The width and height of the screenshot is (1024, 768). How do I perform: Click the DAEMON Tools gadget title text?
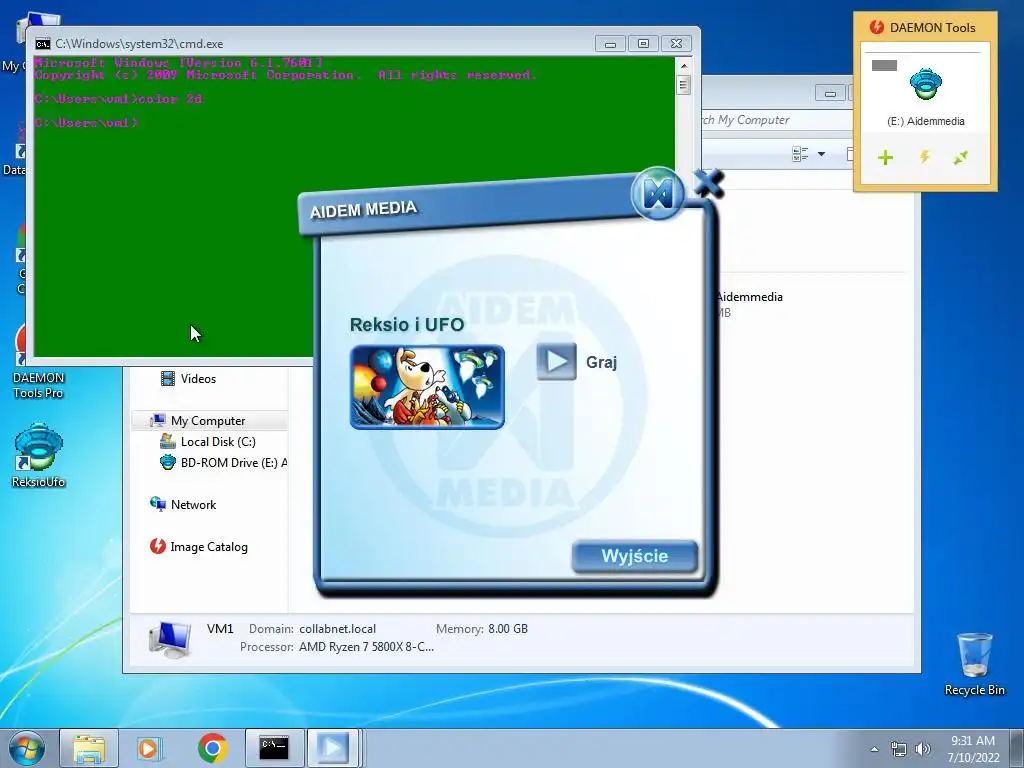(932, 27)
